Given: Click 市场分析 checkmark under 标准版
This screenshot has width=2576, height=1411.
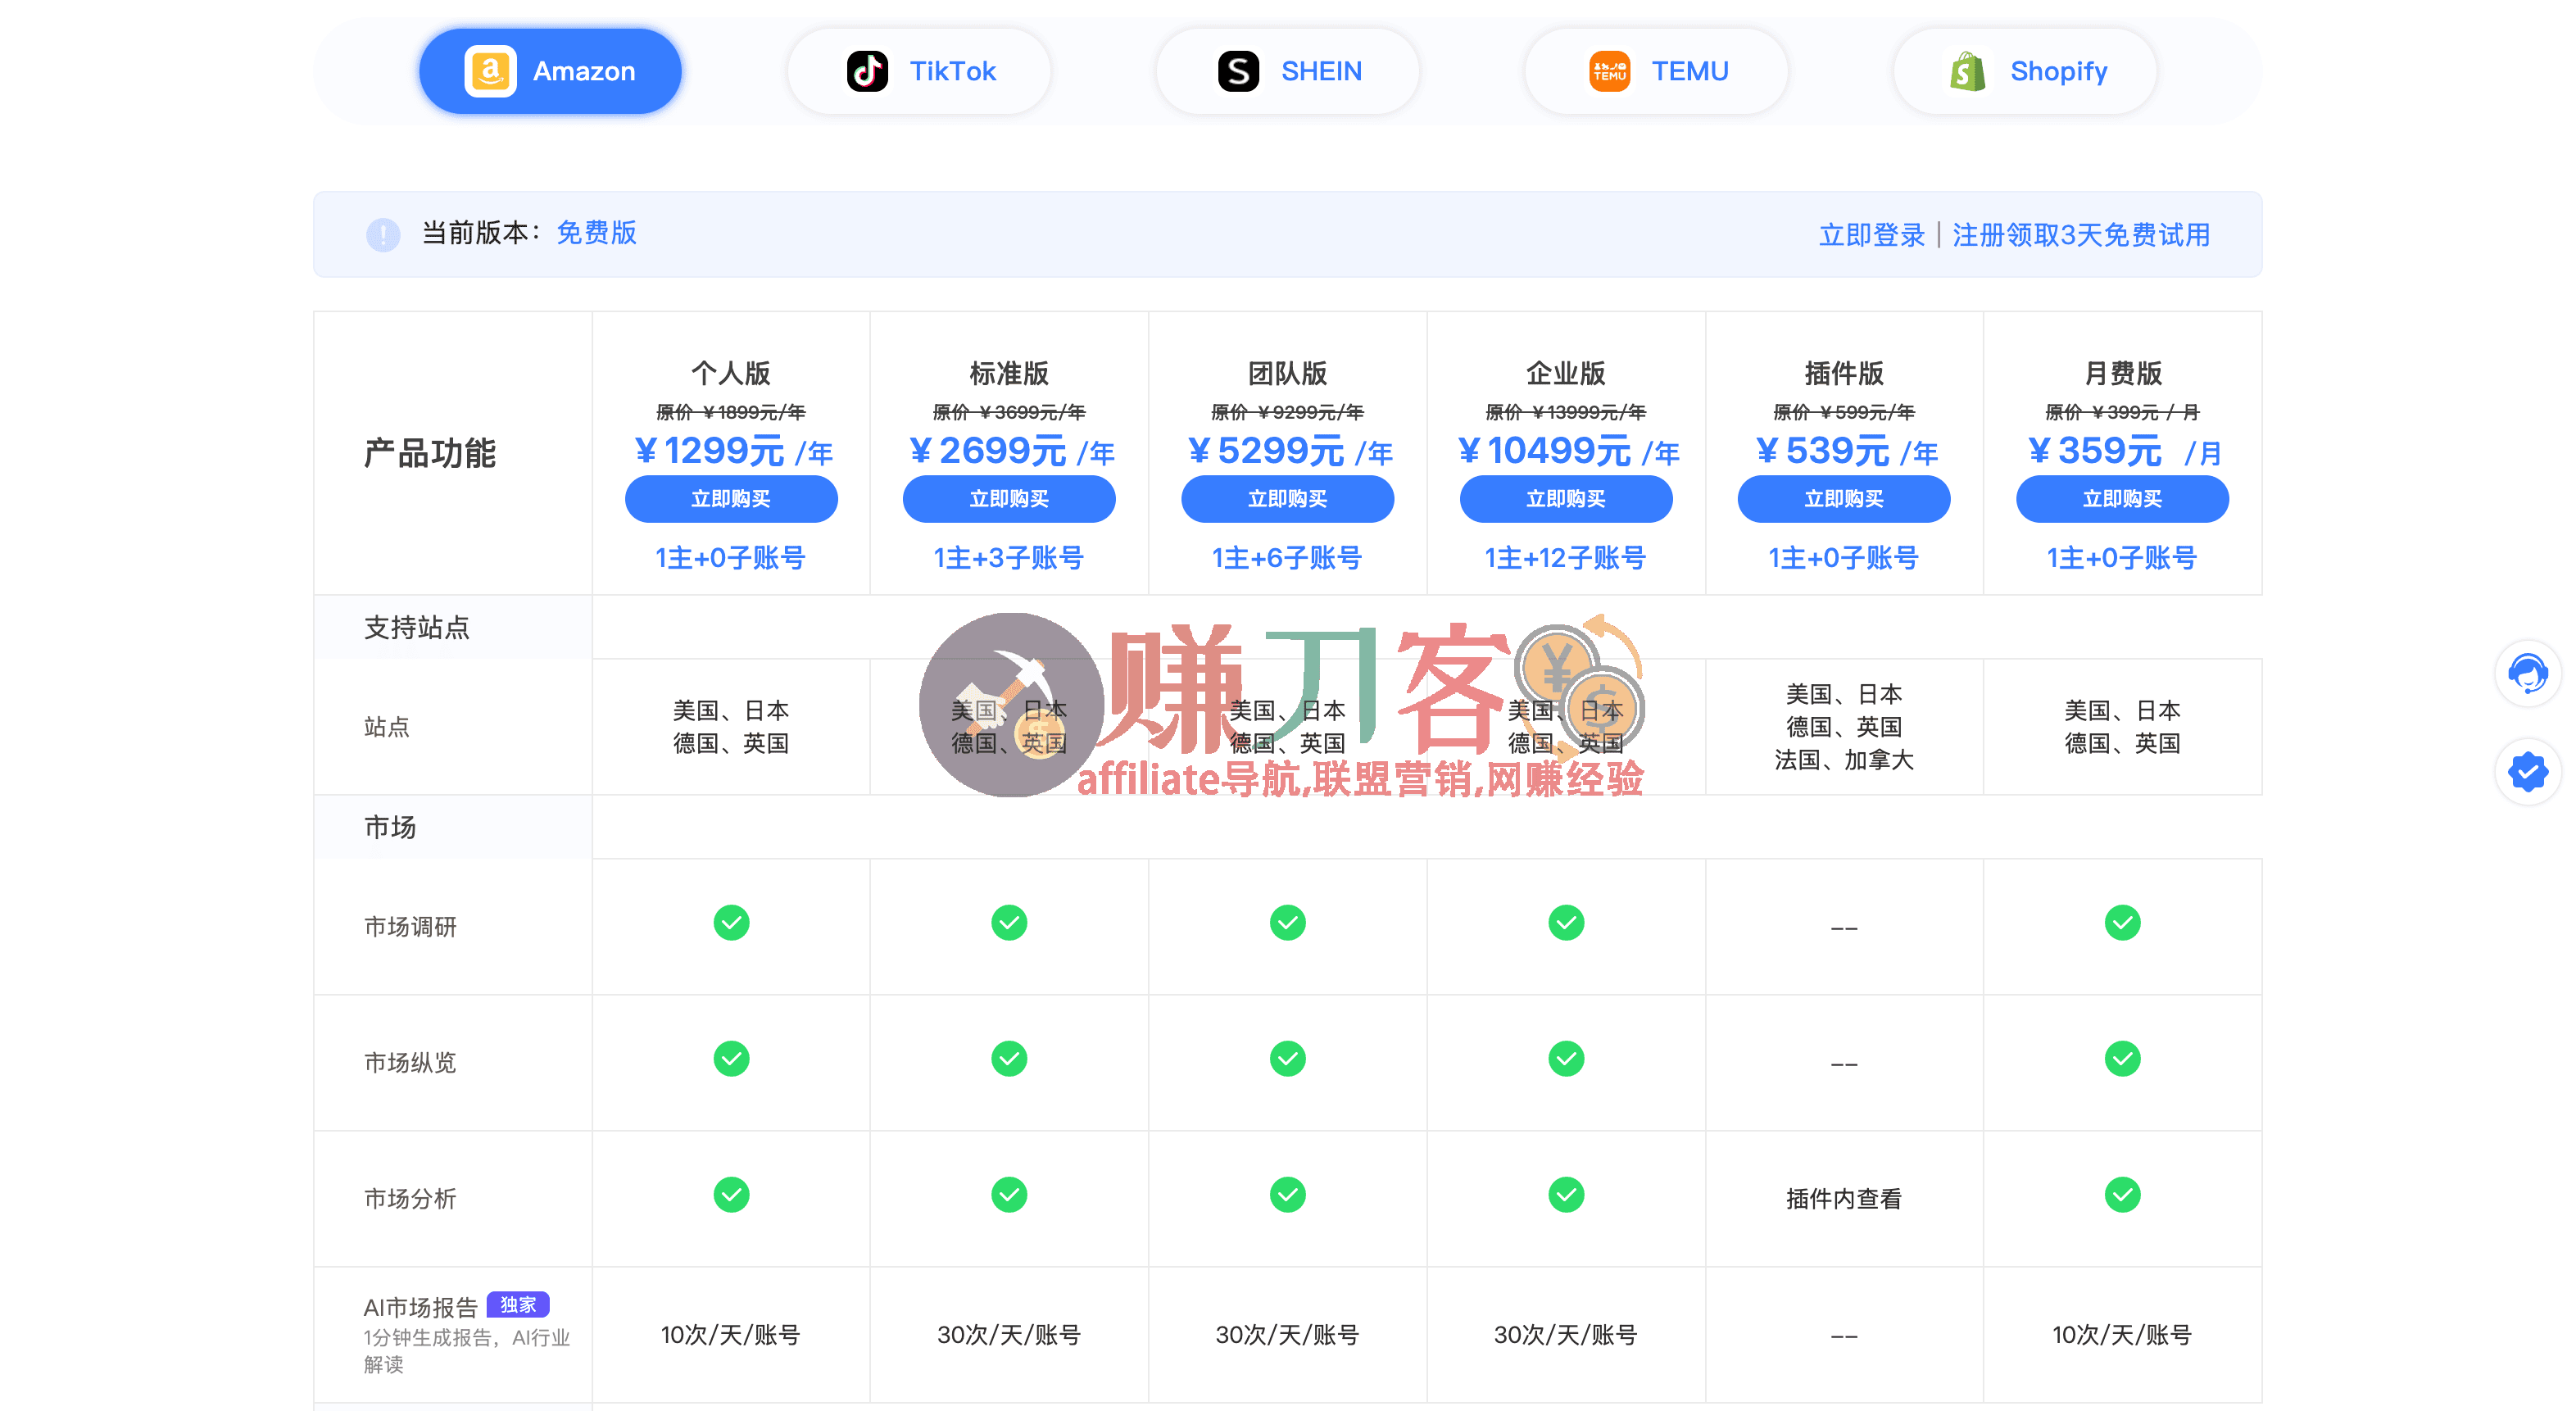Looking at the screenshot, I should coord(1009,1195).
